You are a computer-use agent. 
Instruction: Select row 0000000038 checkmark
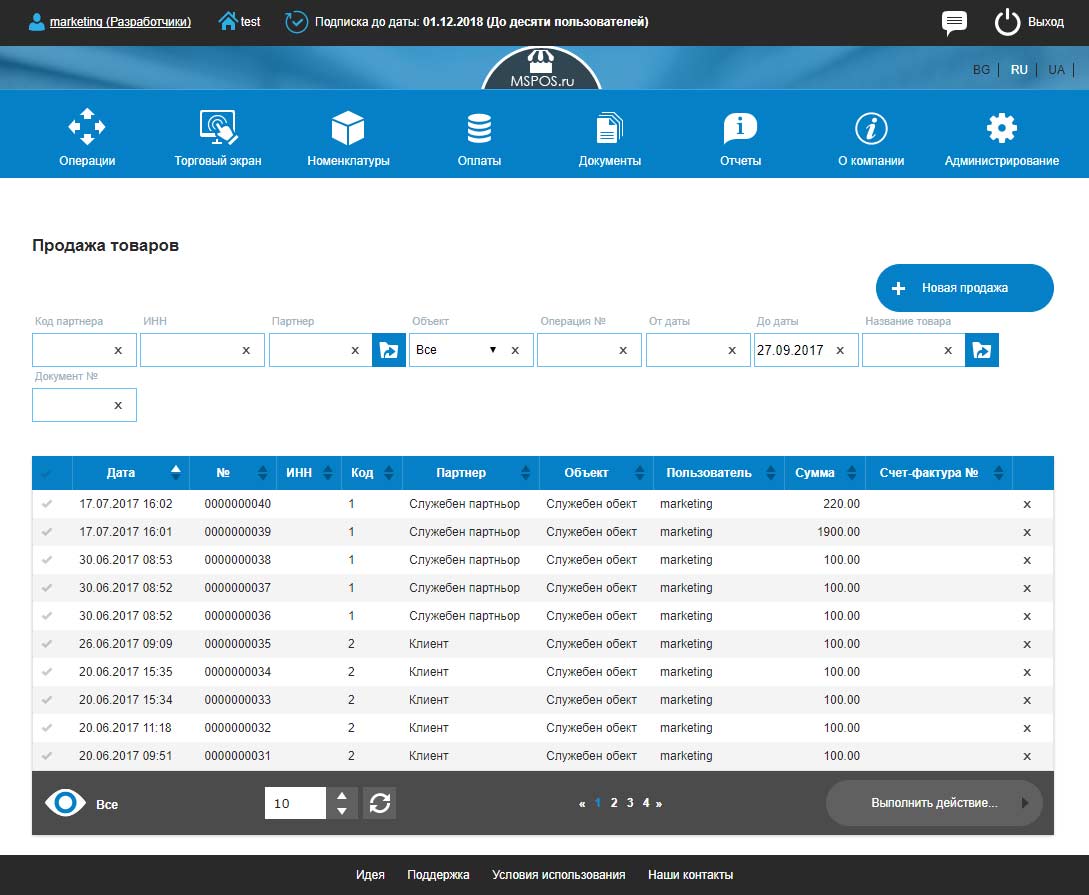point(47,560)
